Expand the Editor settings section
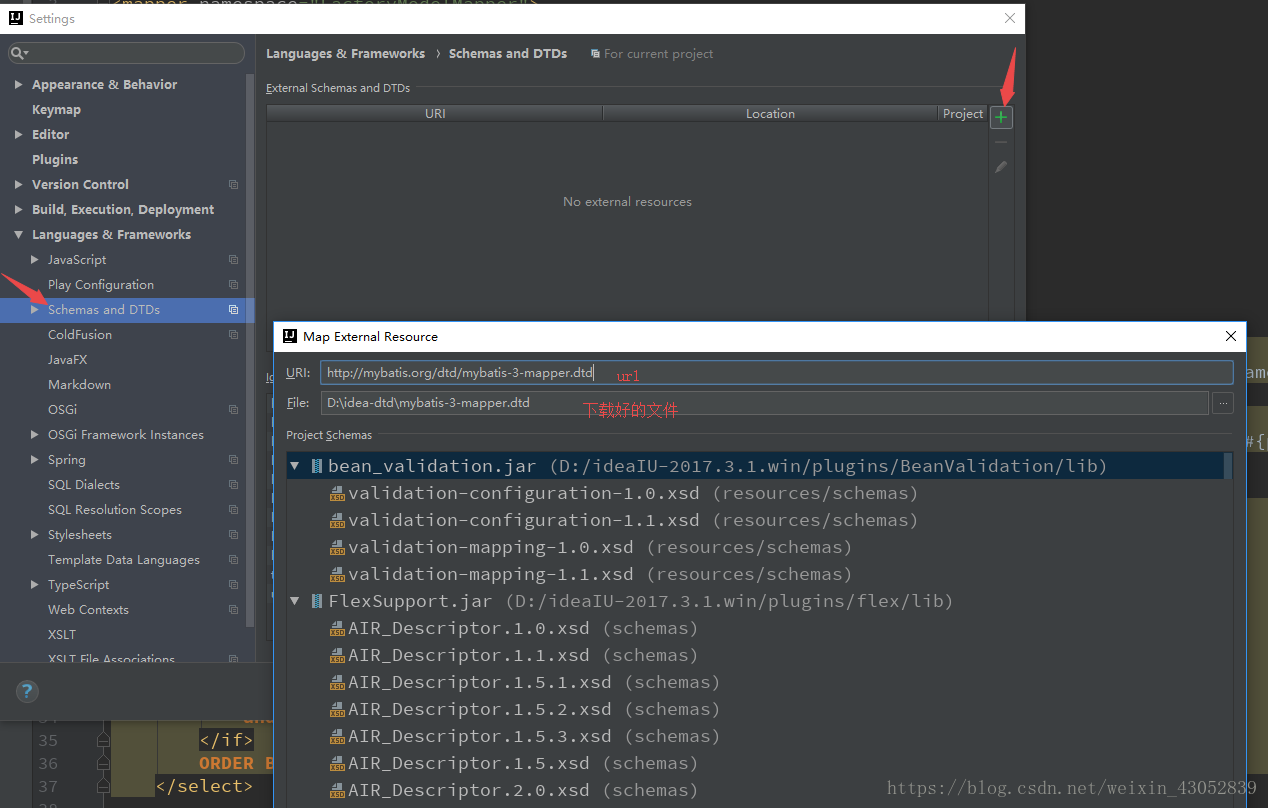Viewport: 1268px width, 808px height. (x=19, y=135)
